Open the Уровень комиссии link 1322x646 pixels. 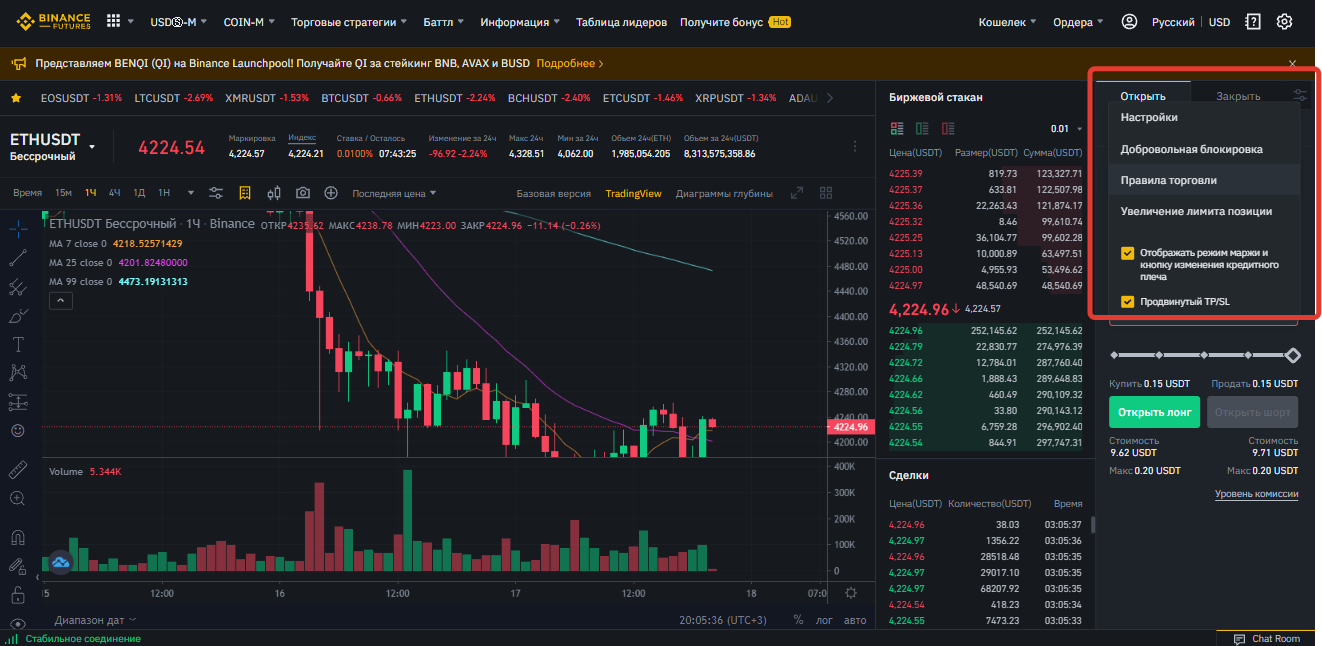pos(1256,494)
